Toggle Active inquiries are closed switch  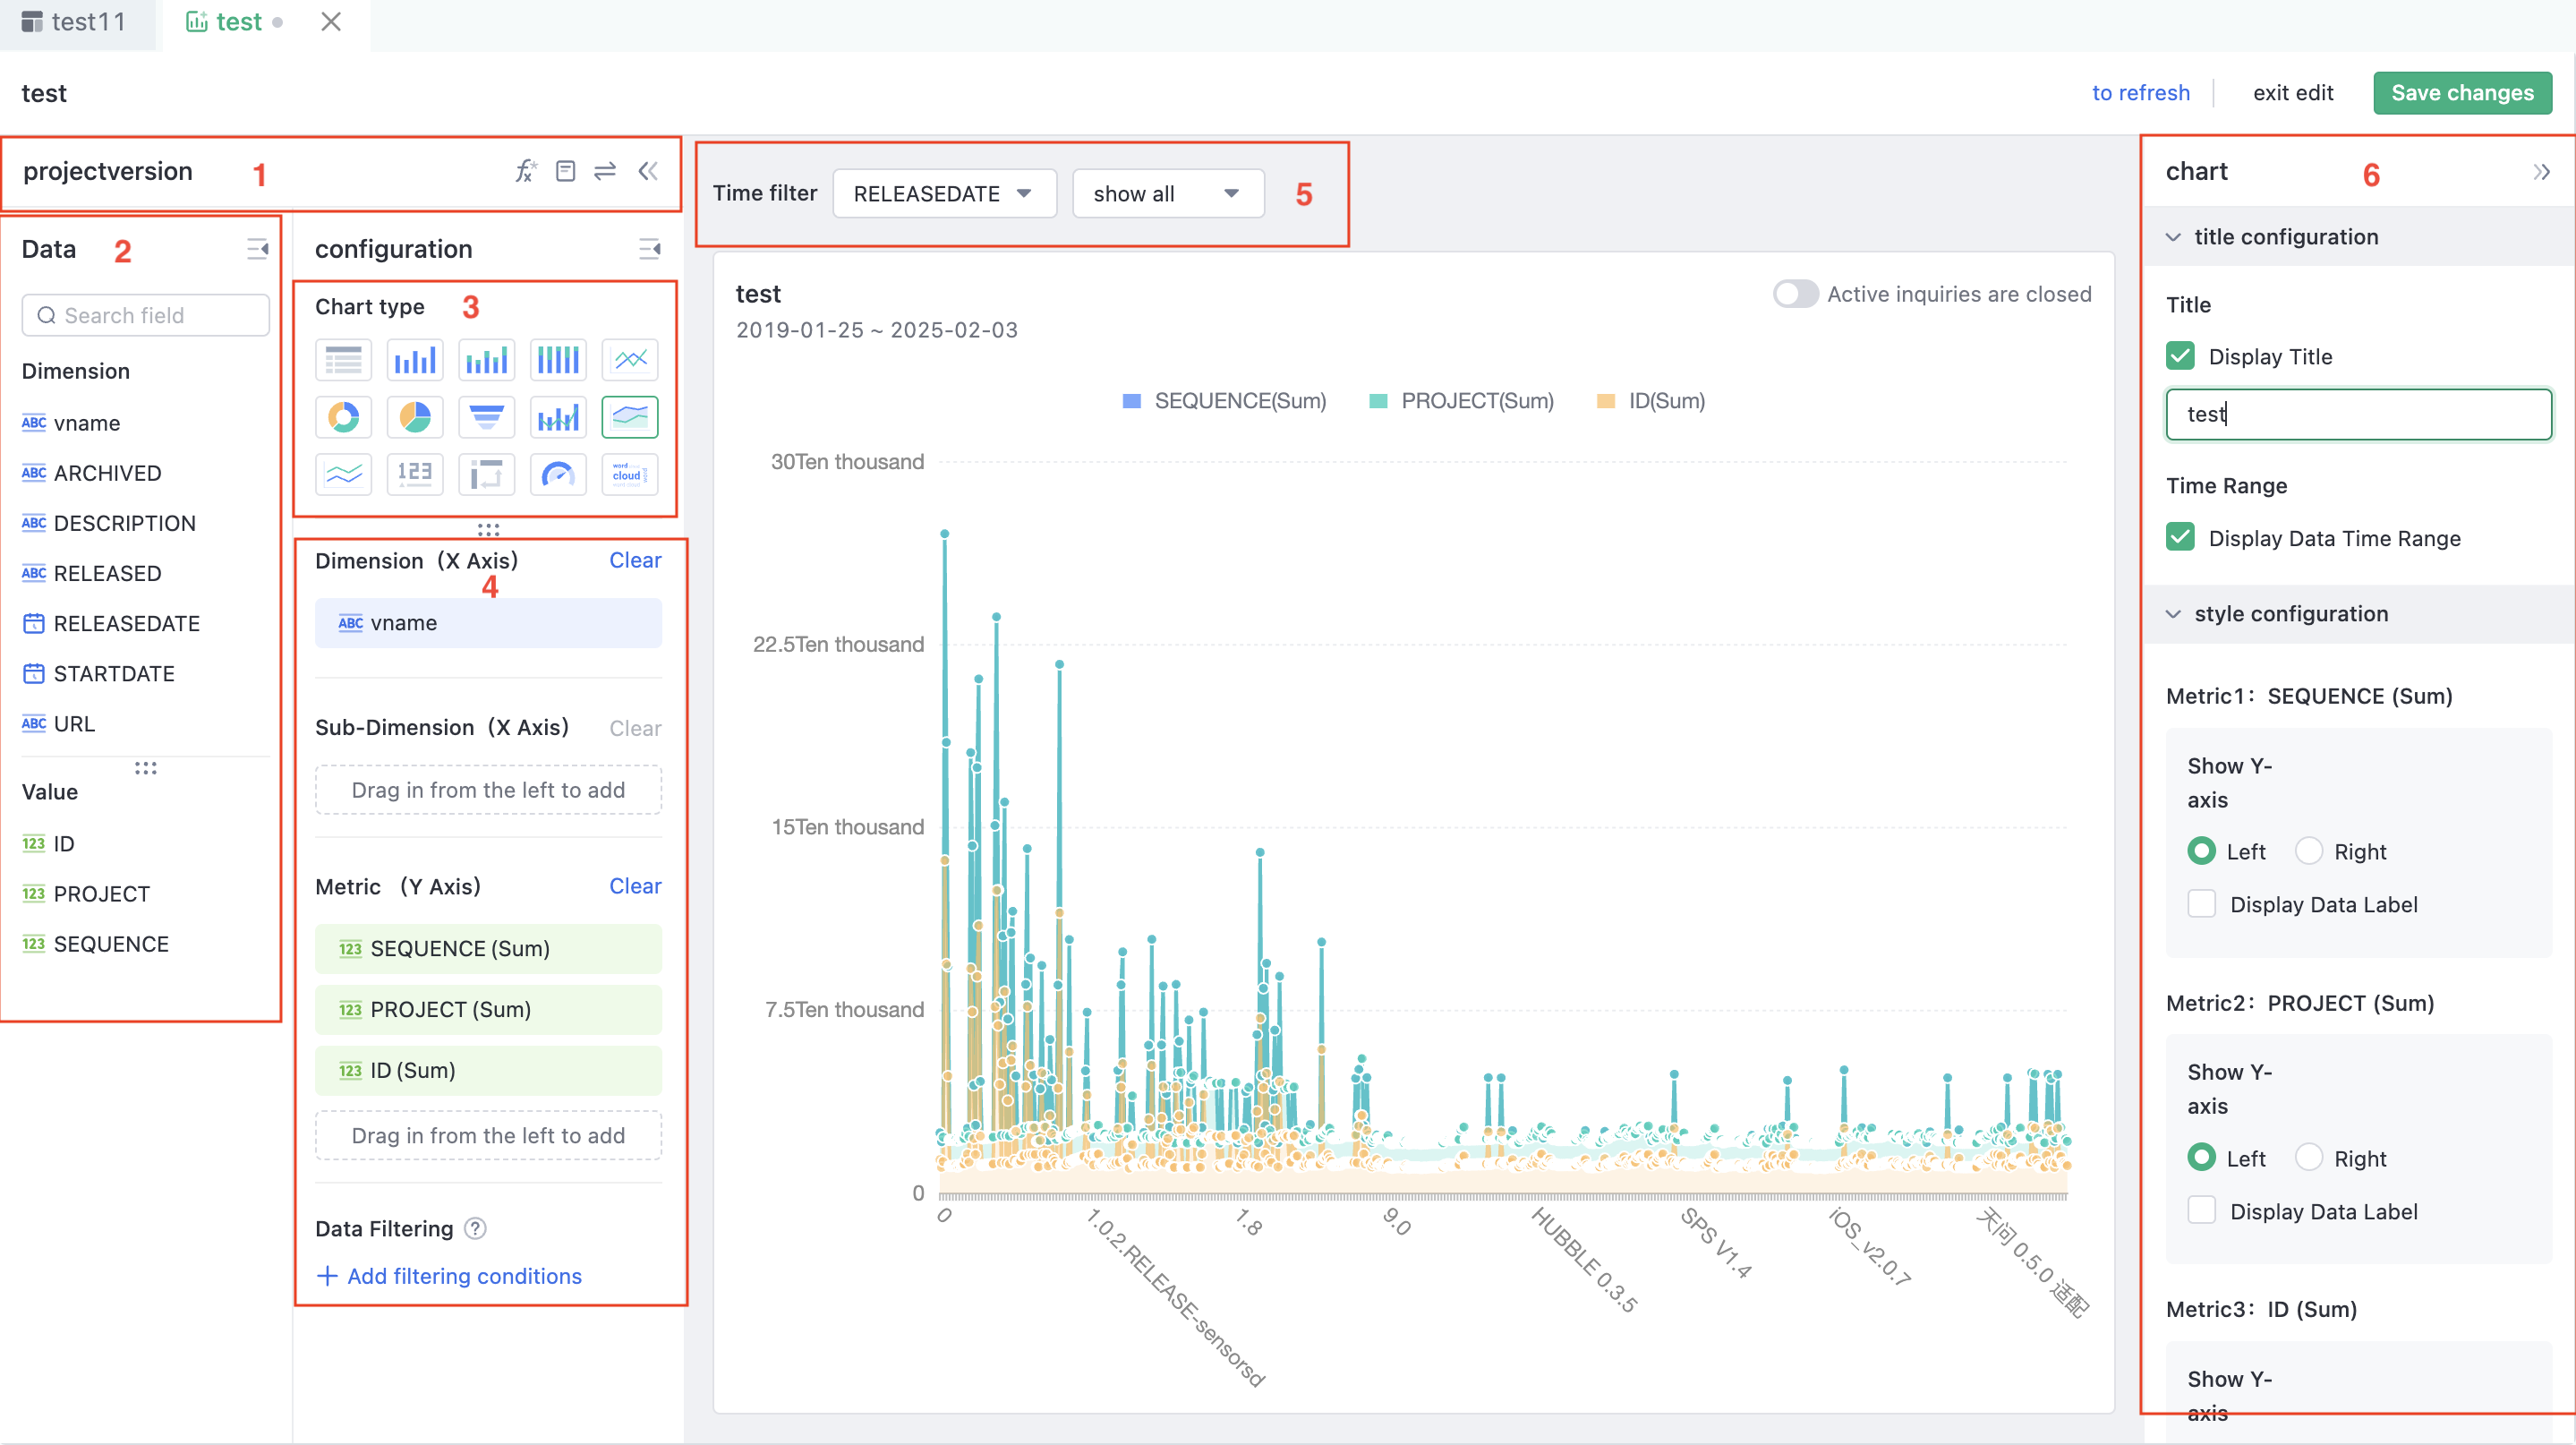point(1795,293)
